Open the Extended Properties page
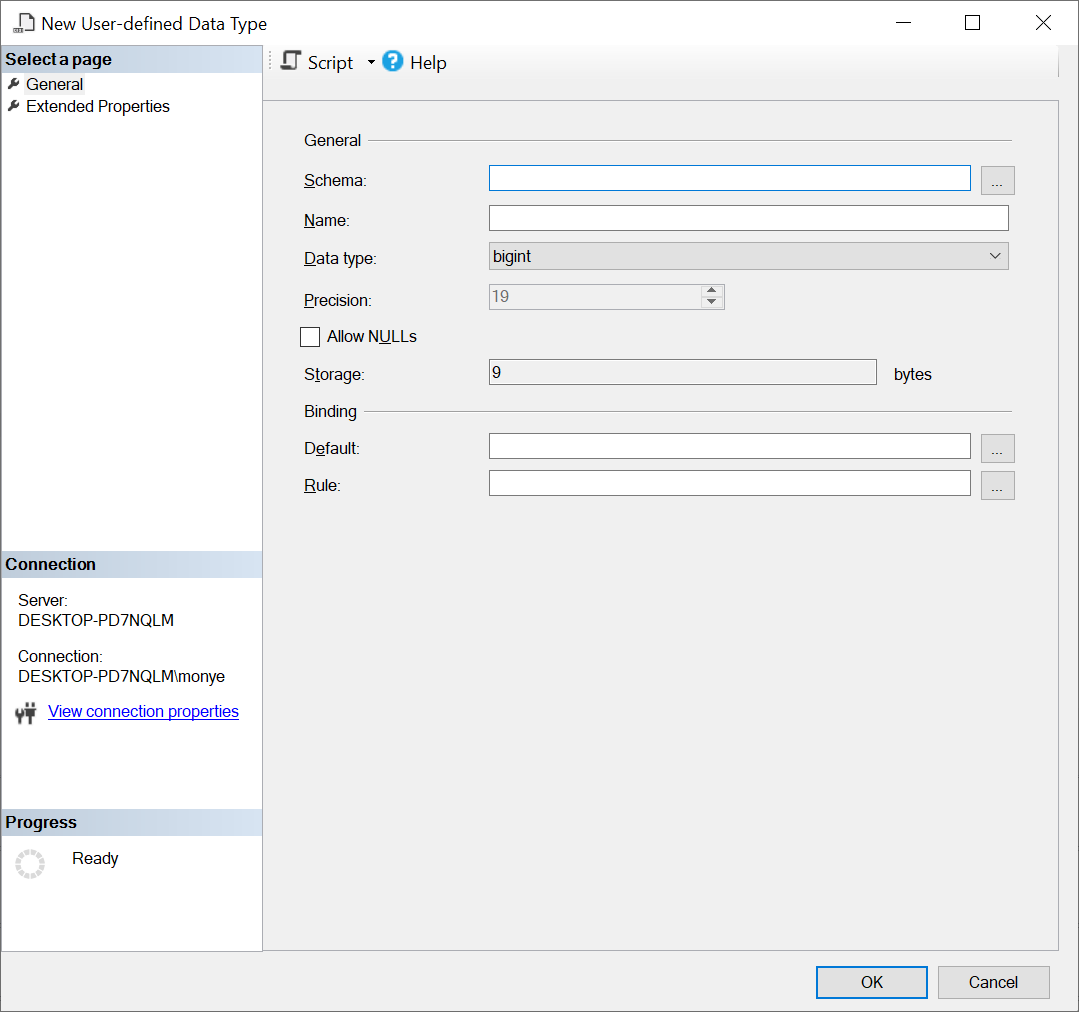The image size is (1079, 1012). pos(98,106)
